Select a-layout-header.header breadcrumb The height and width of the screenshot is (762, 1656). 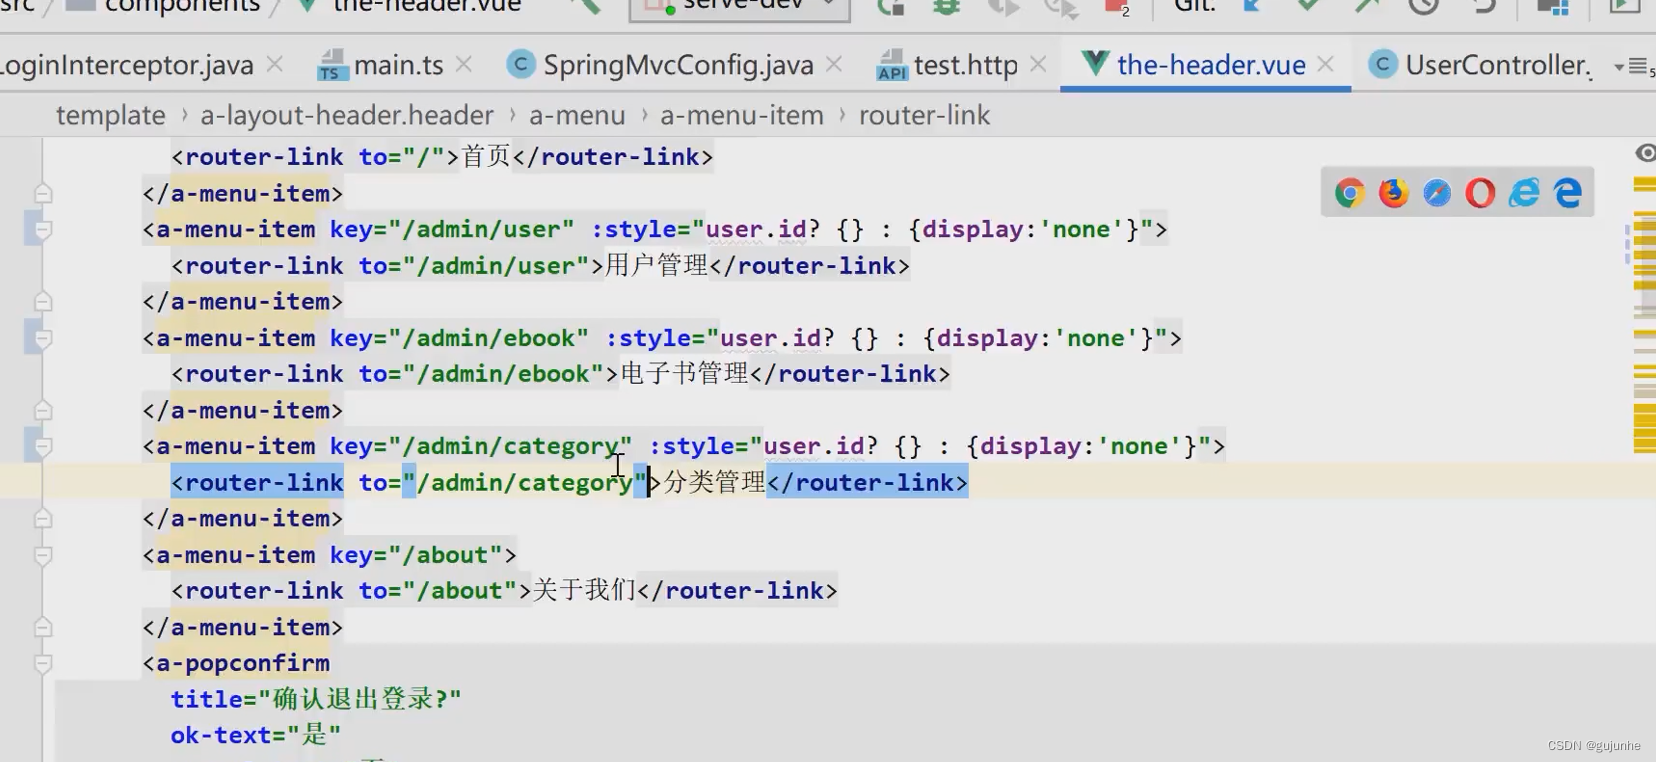347,116
